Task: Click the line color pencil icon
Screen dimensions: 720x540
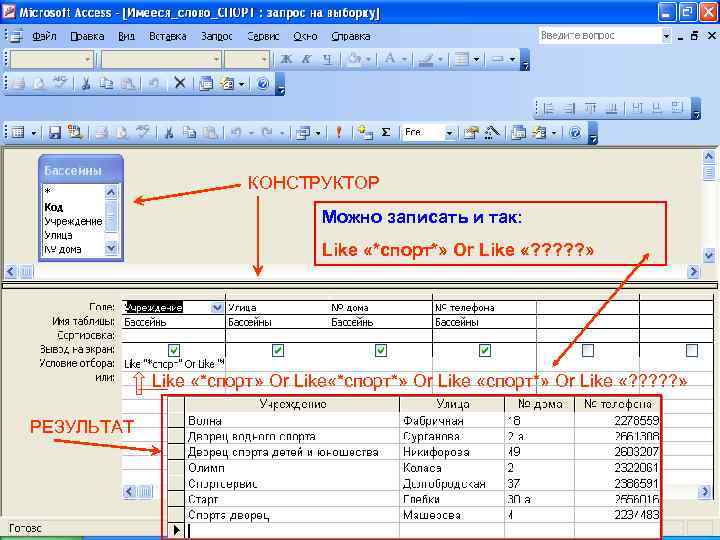Action: 426,60
